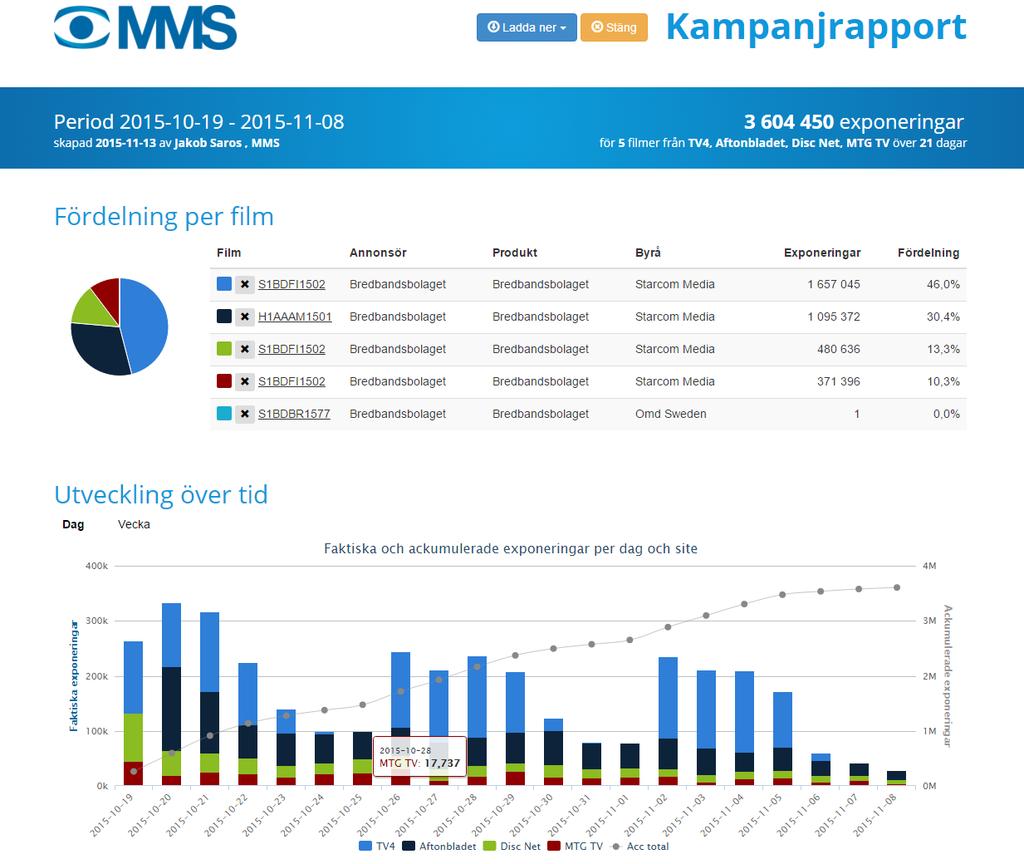Click the 1 095 372 exposures value
Image resolution: width=1024 pixels, height=864 pixels.
coord(833,317)
